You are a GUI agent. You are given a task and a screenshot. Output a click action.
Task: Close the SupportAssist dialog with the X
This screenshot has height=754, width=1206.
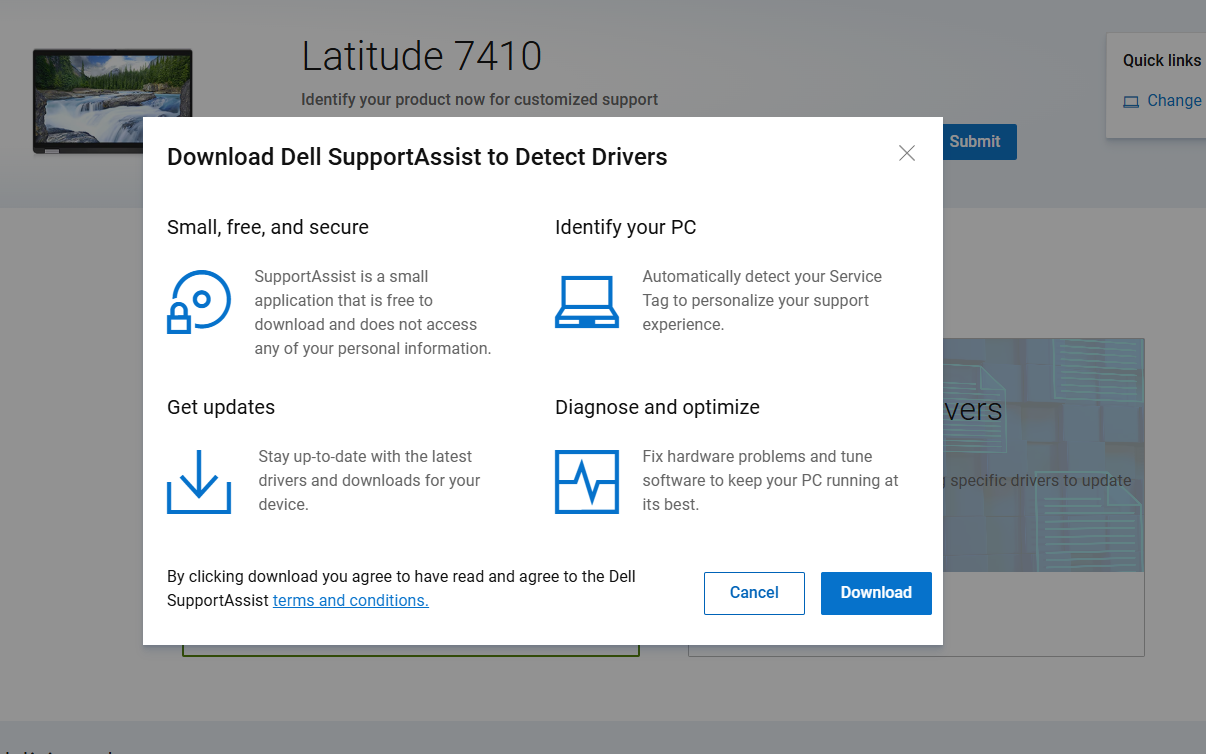(x=907, y=153)
